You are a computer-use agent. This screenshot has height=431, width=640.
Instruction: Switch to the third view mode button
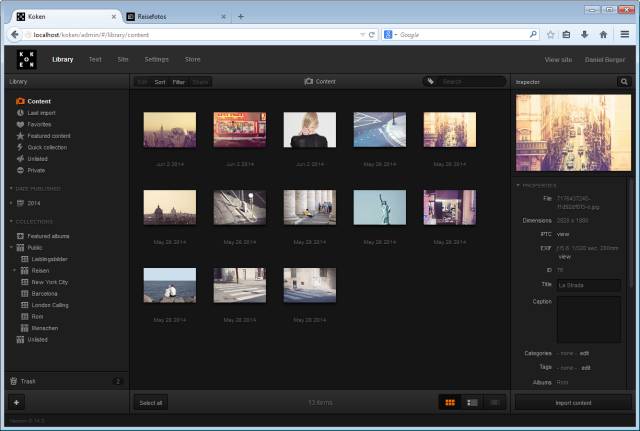click(494, 402)
